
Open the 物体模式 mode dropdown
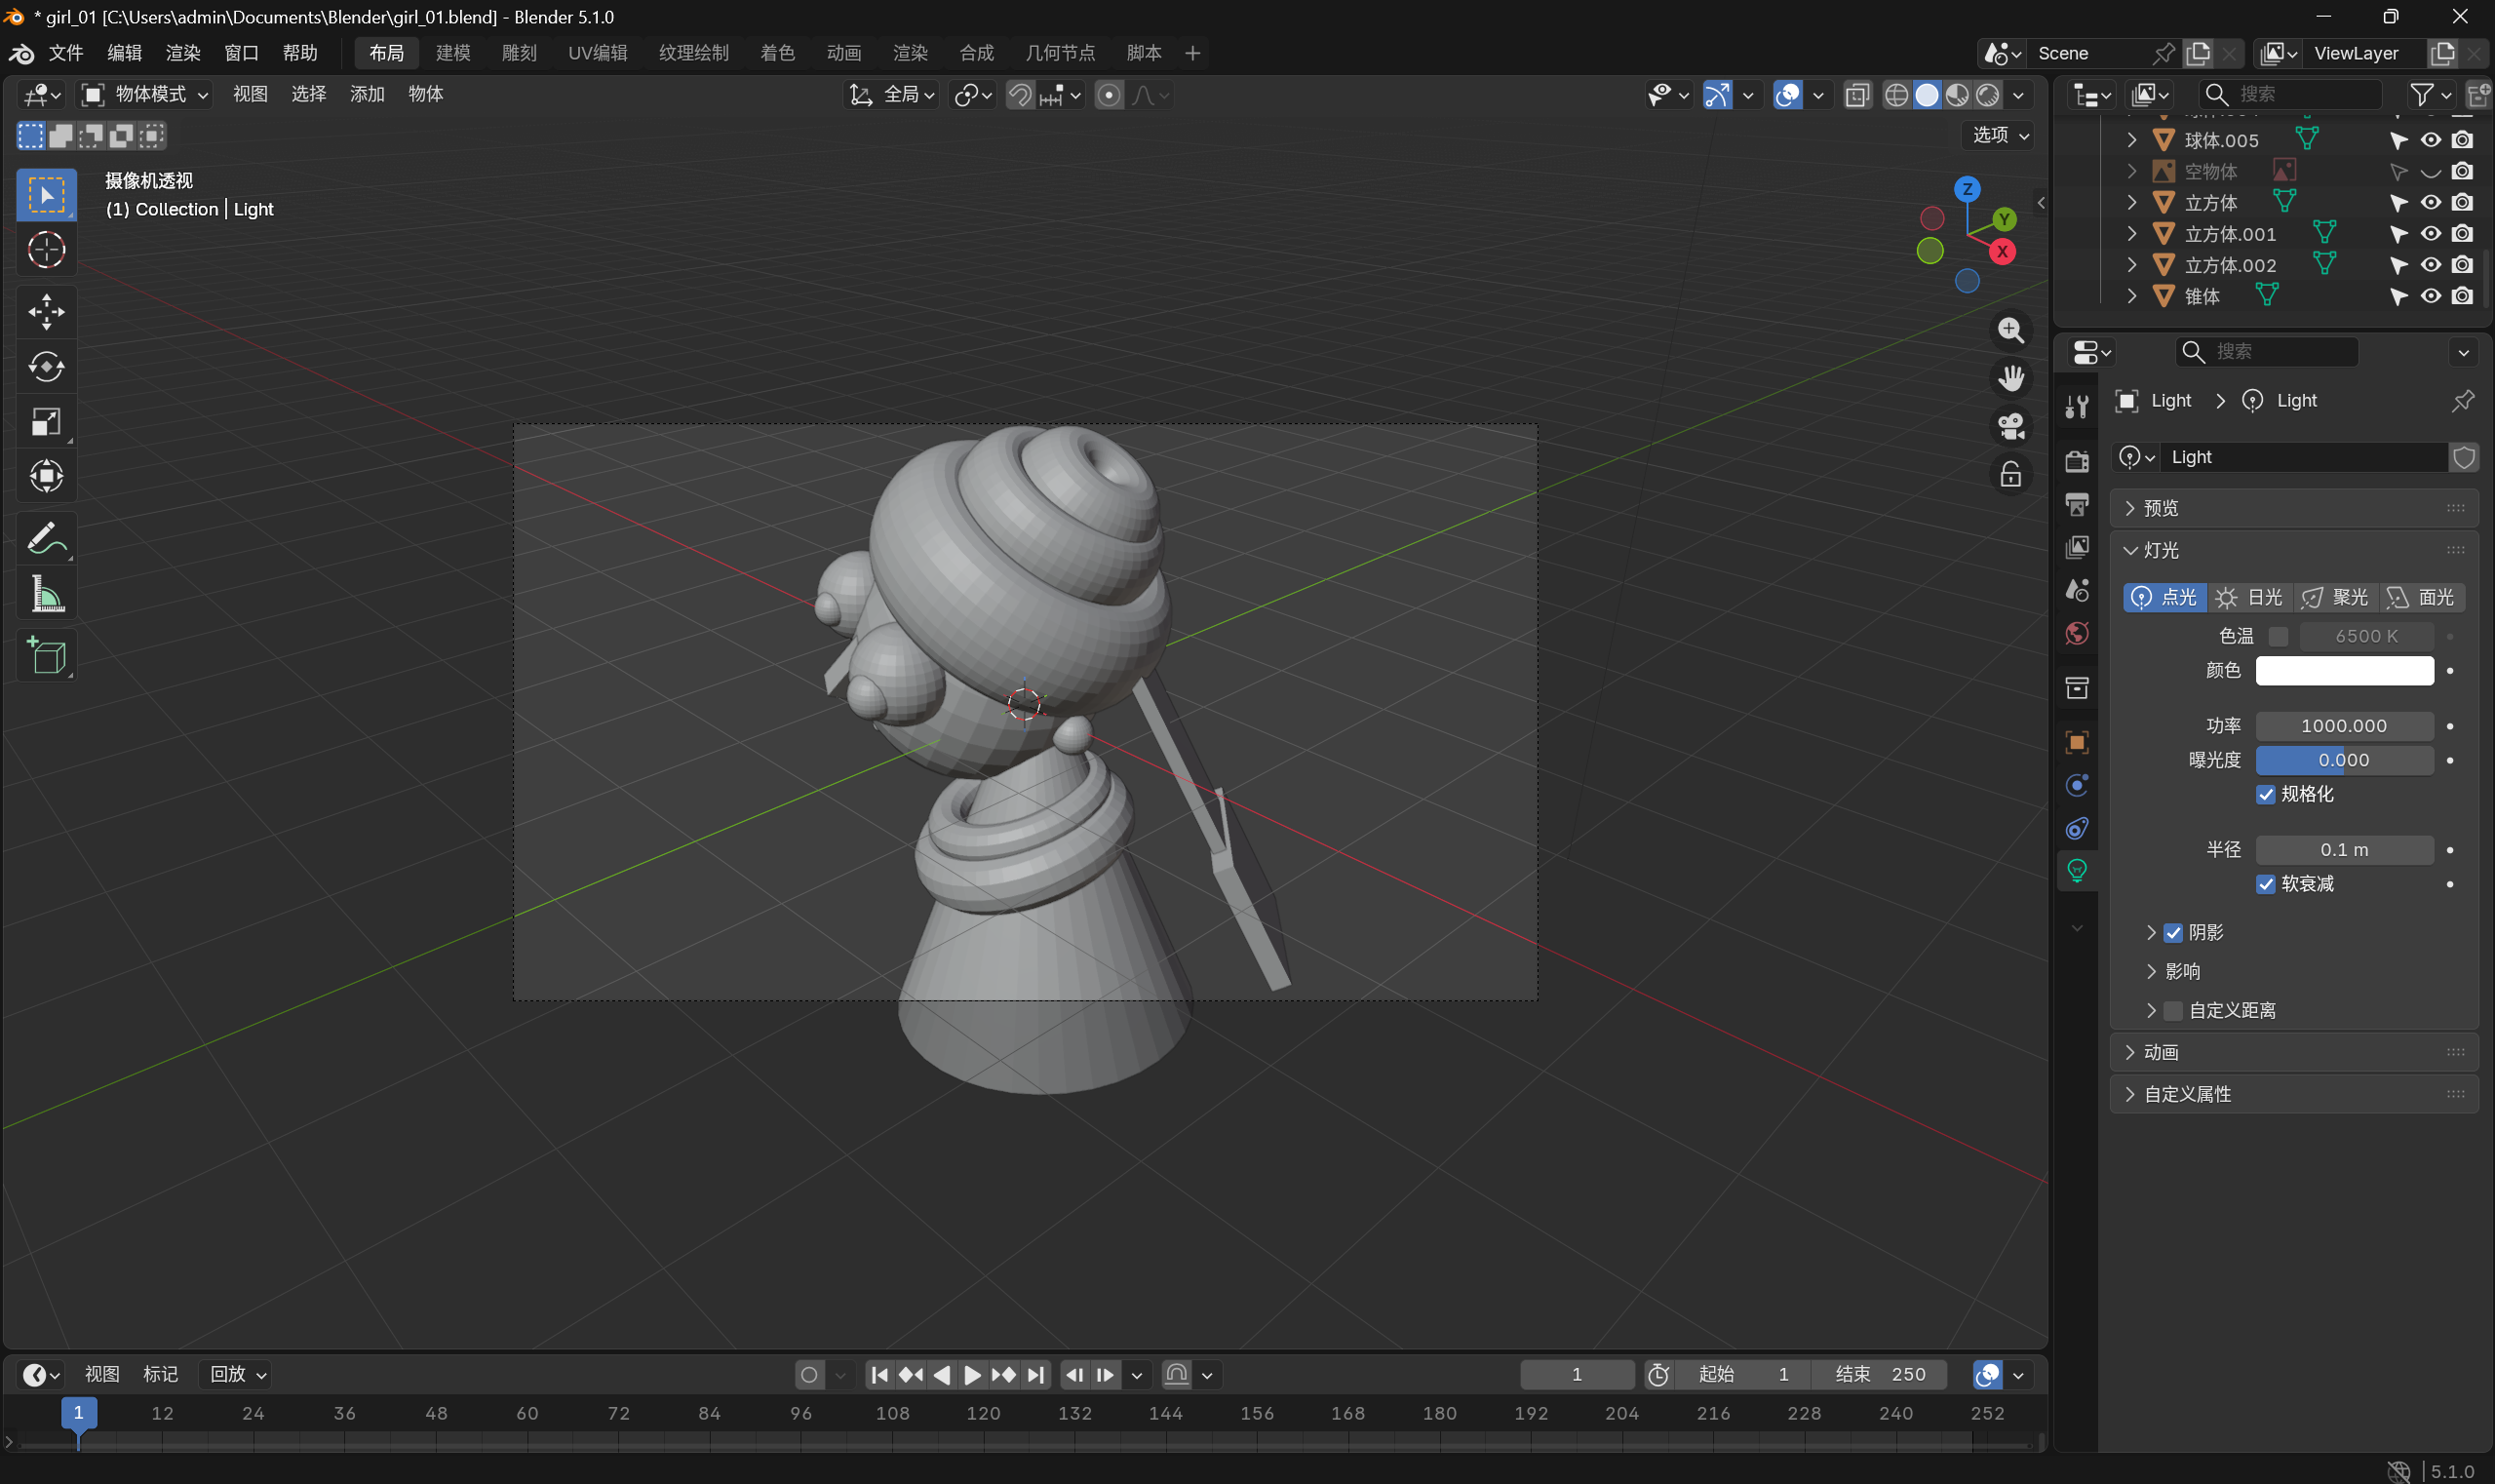(x=146, y=94)
